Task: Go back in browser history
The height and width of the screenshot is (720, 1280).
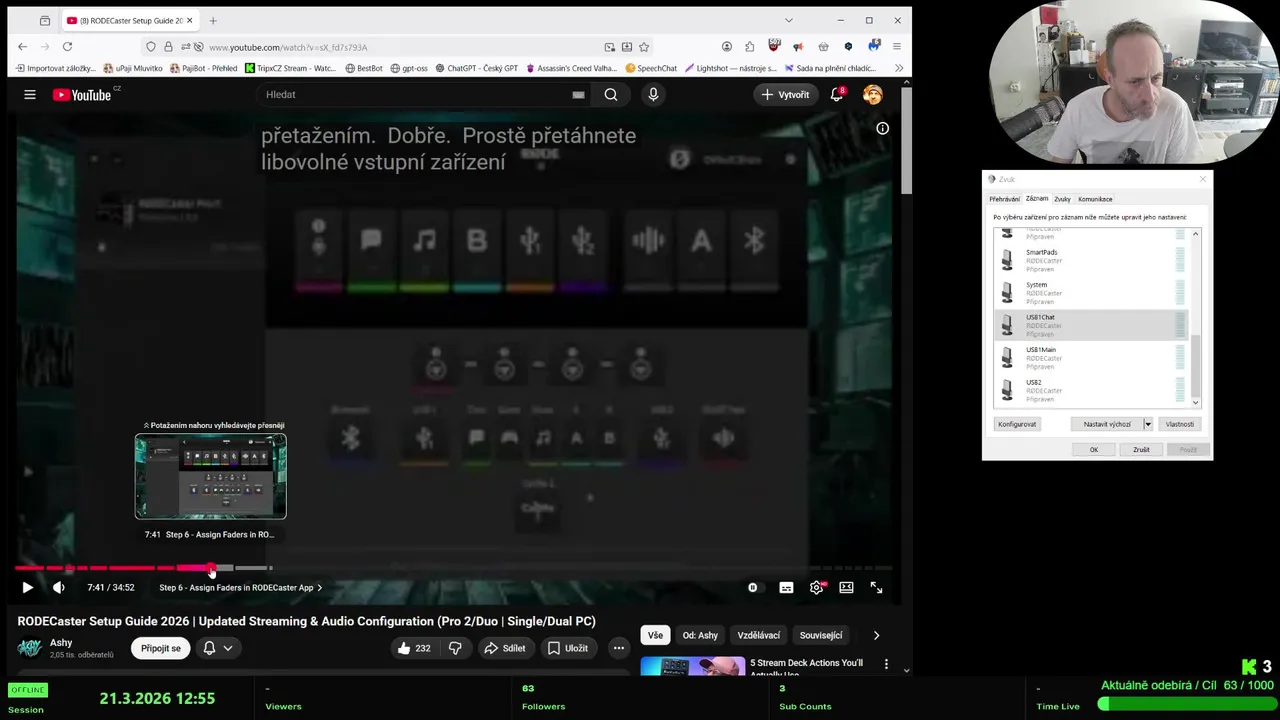Action: tap(22, 46)
